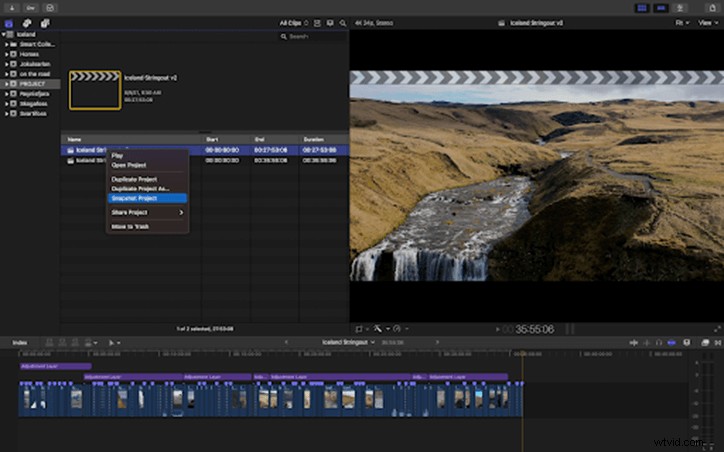Open the timeline Index button
Image resolution: width=724 pixels, height=452 pixels.
(x=20, y=343)
